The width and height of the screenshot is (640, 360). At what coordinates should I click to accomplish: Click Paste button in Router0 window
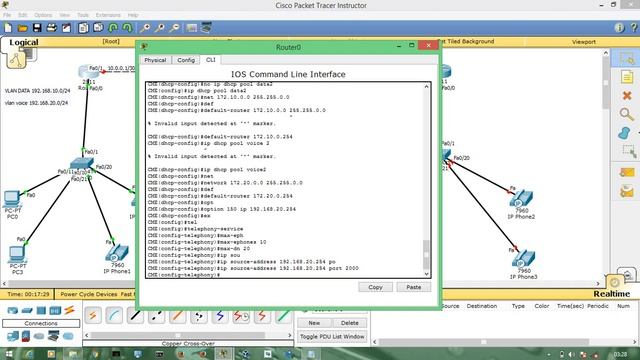(x=413, y=287)
